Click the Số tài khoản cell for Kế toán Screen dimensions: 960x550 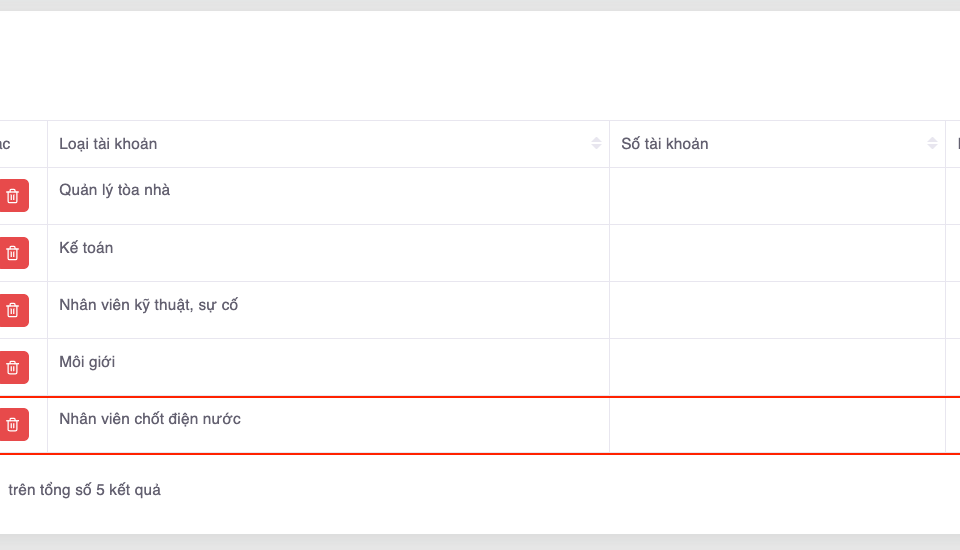[x=777, y=253]
